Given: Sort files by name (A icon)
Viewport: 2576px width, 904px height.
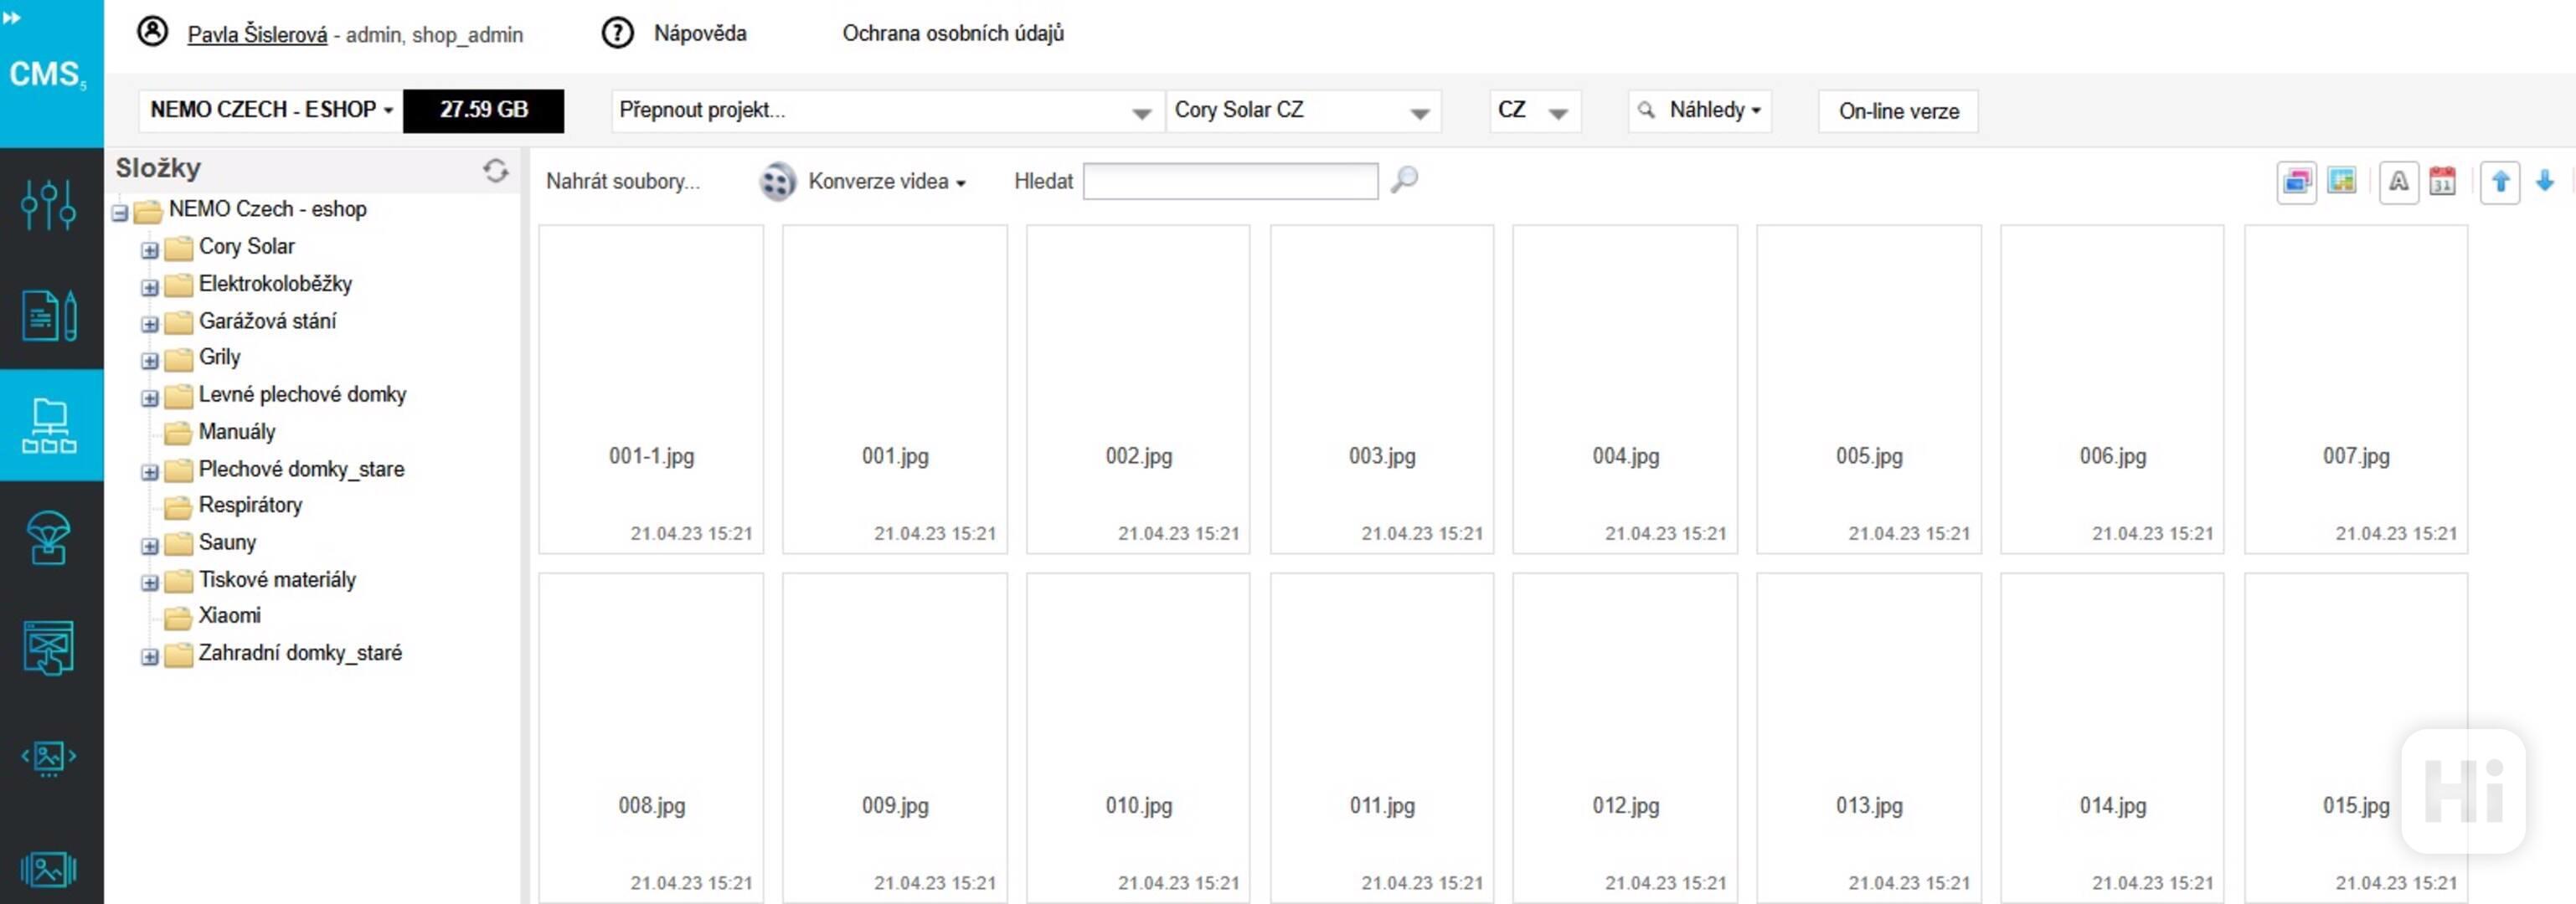Looking at the screenshot, I should 2398,182.
